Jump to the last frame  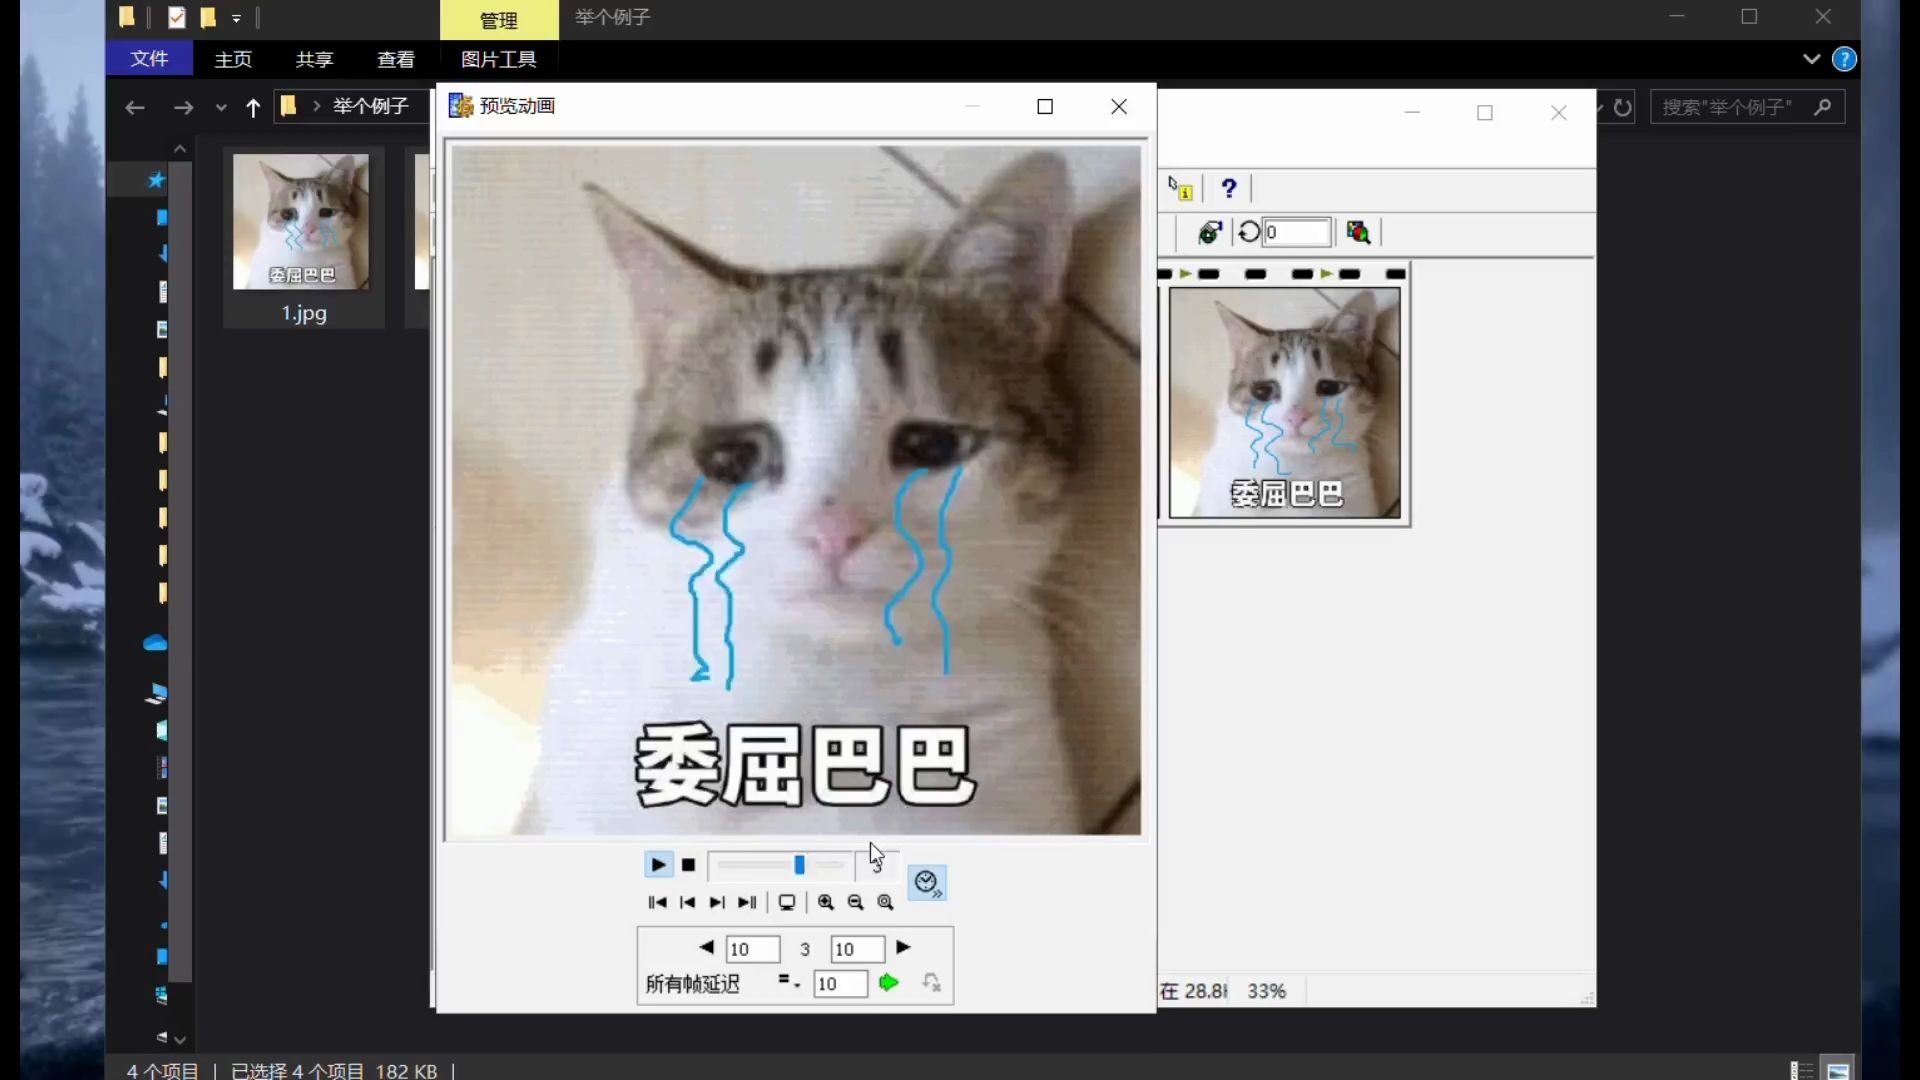[x=747, y=902]
